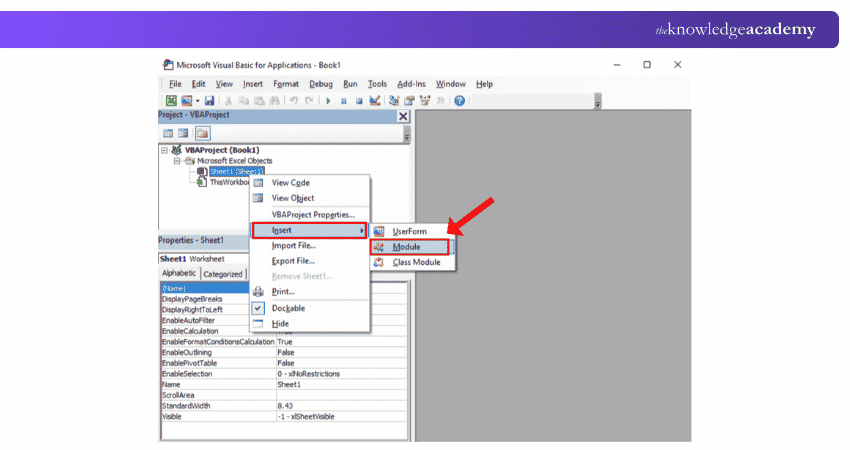The image size is (850, 450).
Task: Open toolbar options at the toolbar's end
Action: 597,101
